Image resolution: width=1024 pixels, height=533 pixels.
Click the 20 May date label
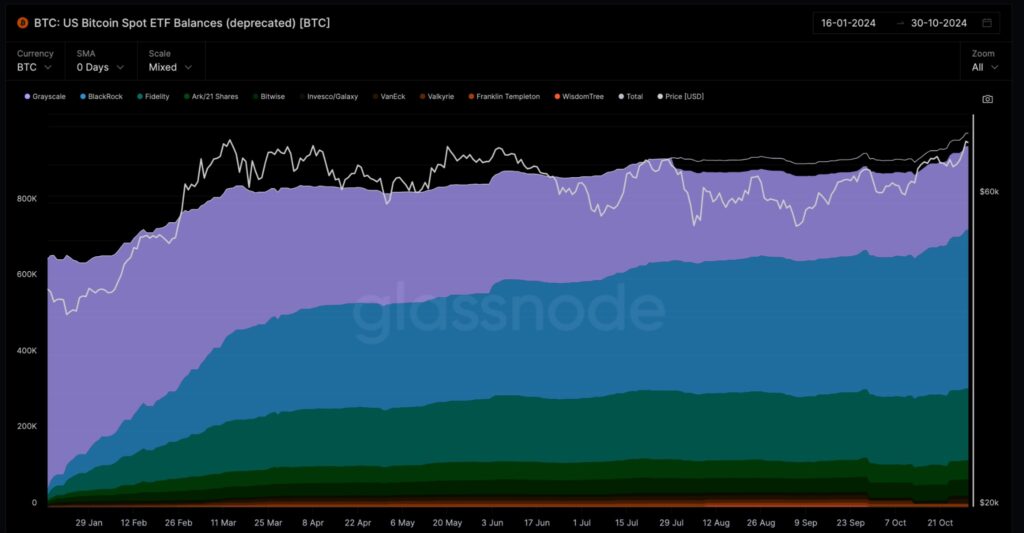pyautogui.click(x=447, y=523)
